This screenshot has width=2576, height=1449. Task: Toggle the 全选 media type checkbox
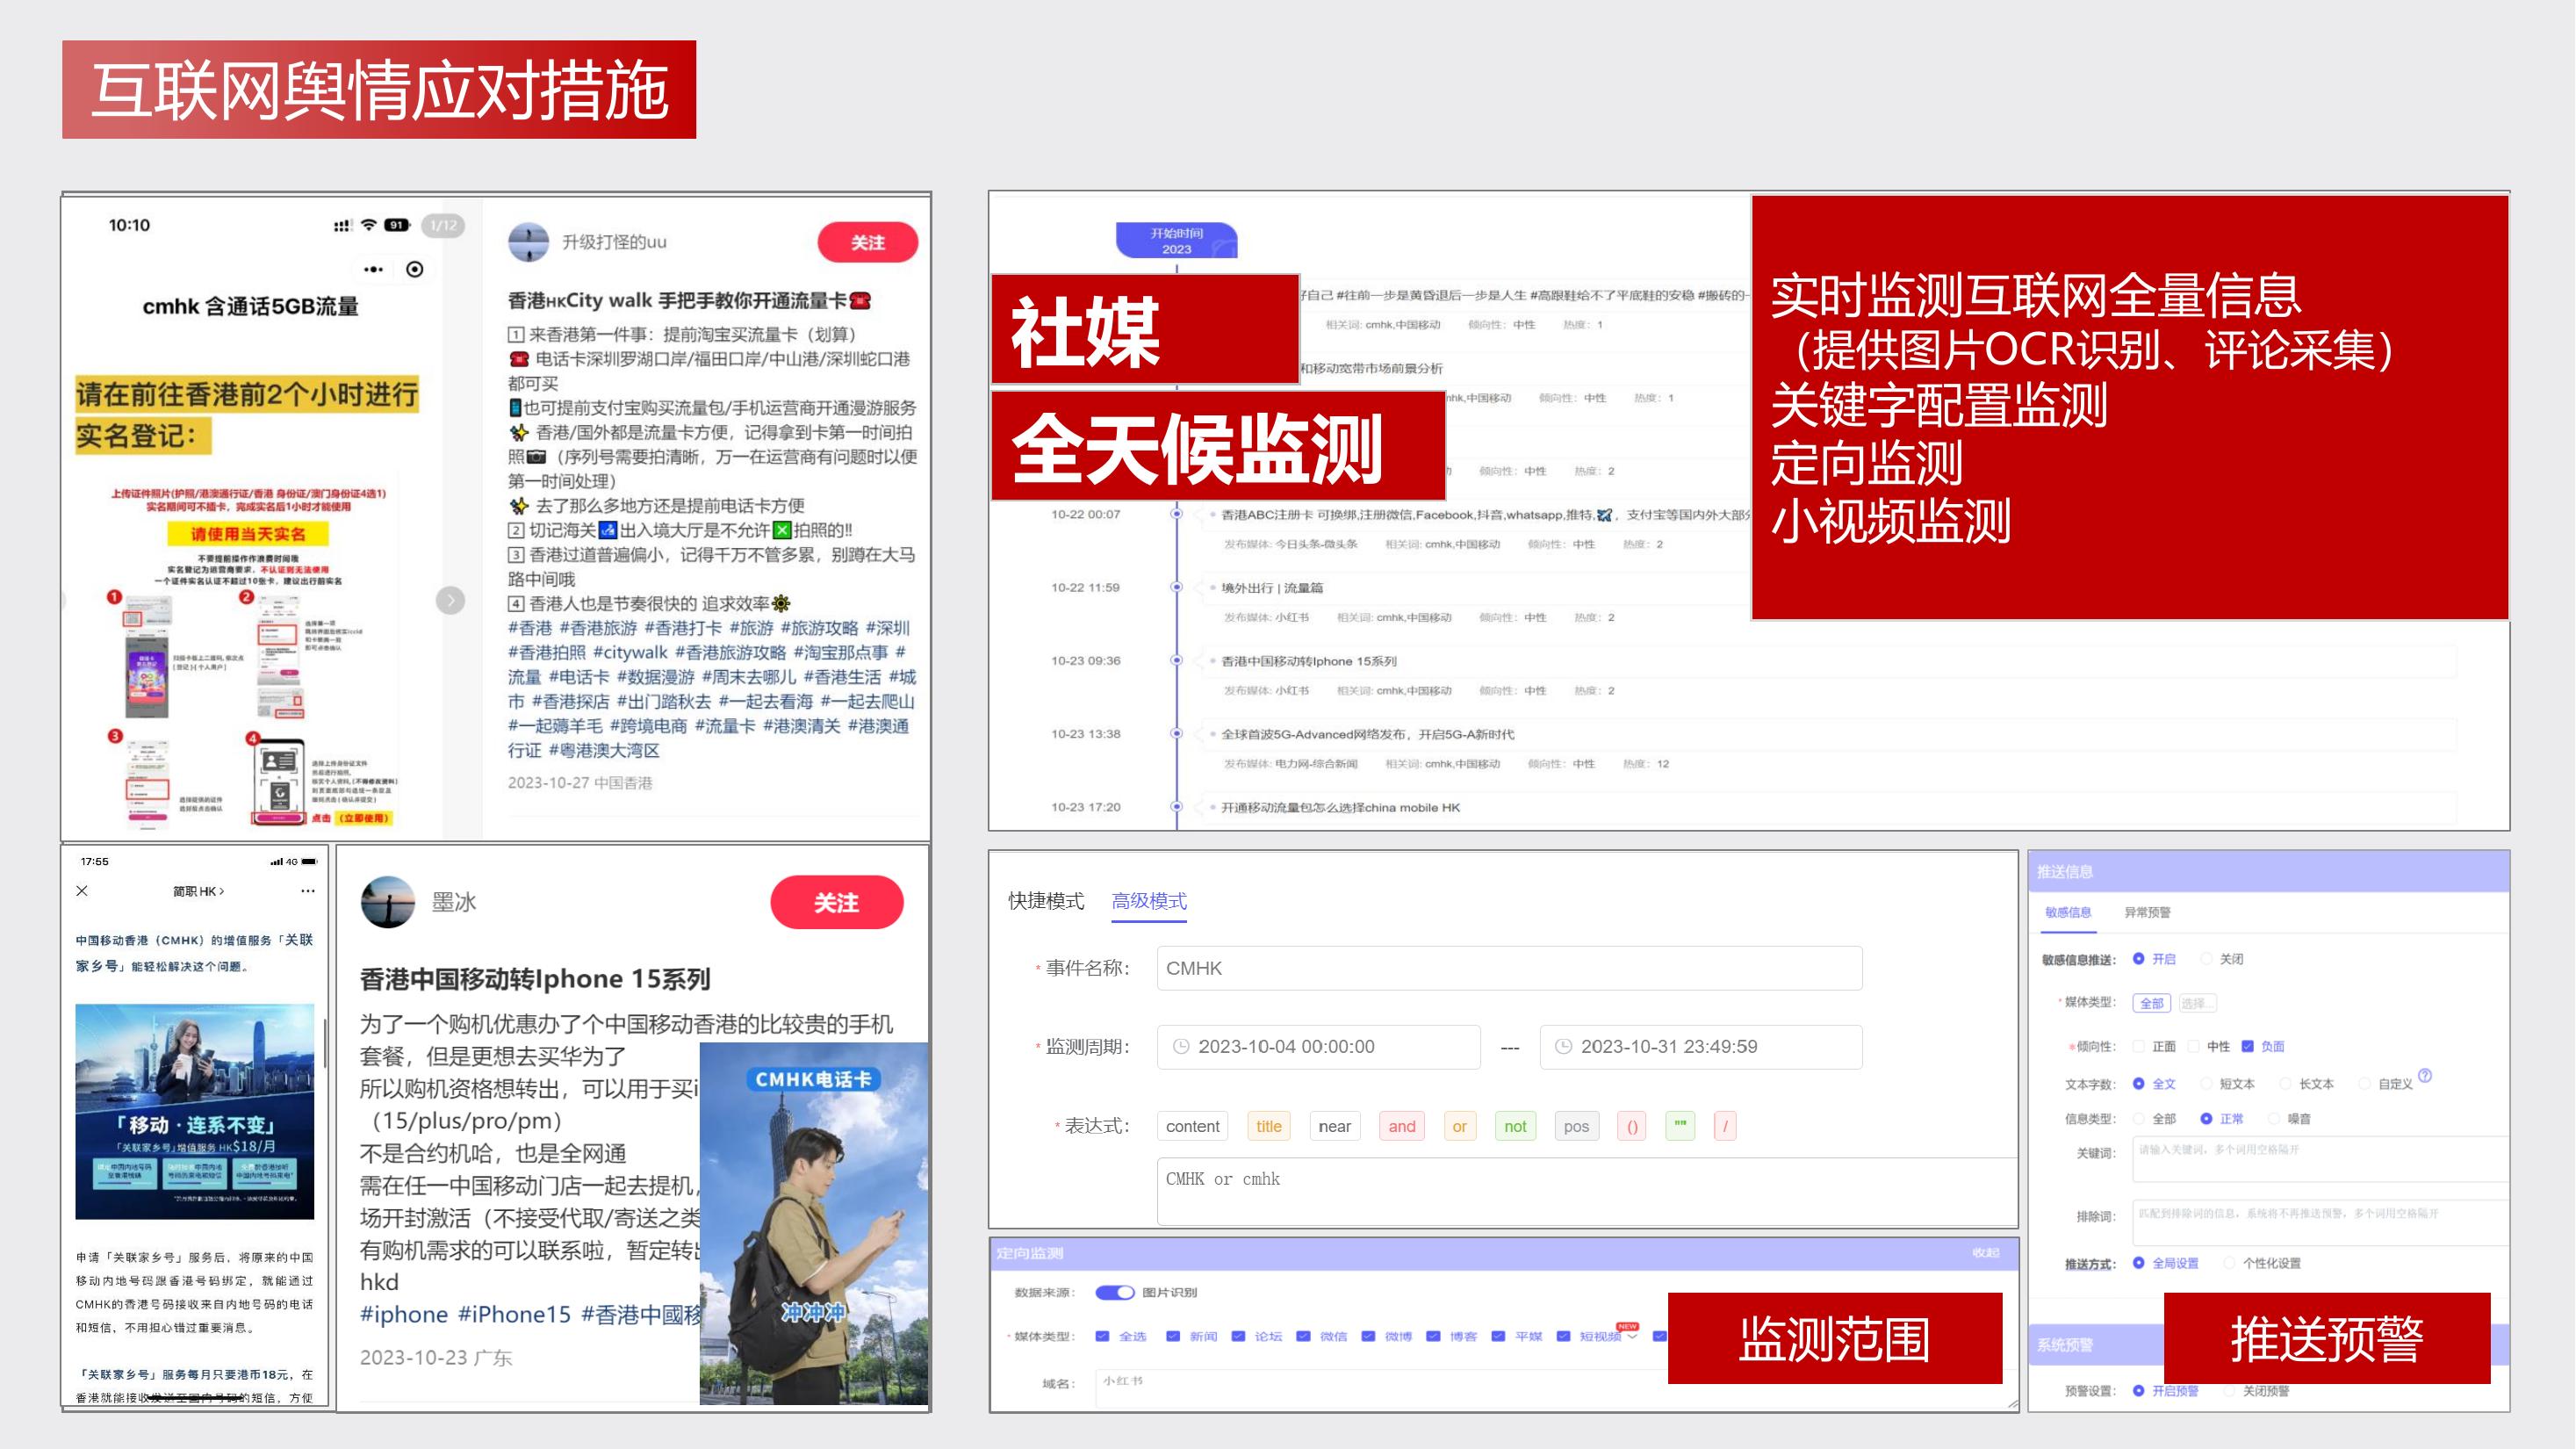(x=1102, y=1336)
